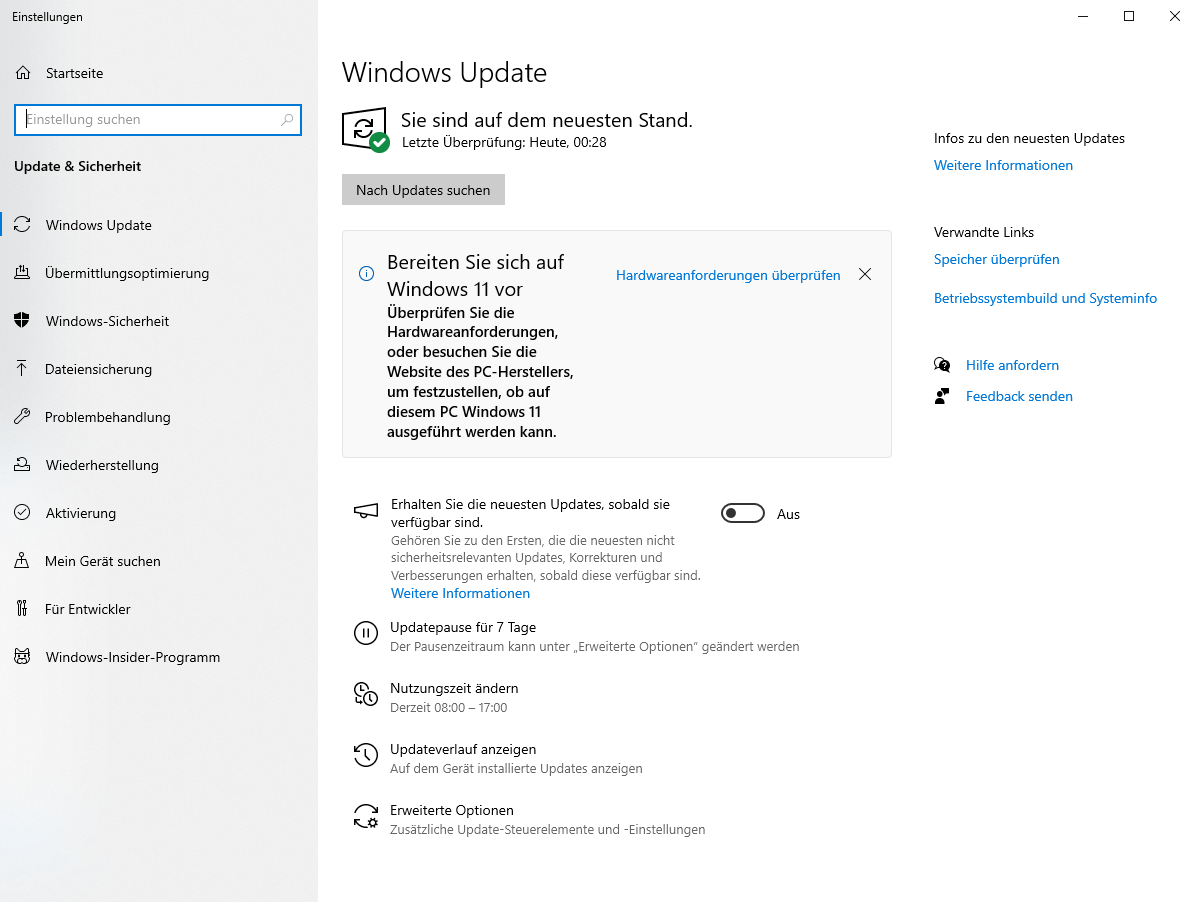Screen dimensions: 1195x902
Task: Select Wiederherstellung in the sidebar
Action: coord(159,465)
